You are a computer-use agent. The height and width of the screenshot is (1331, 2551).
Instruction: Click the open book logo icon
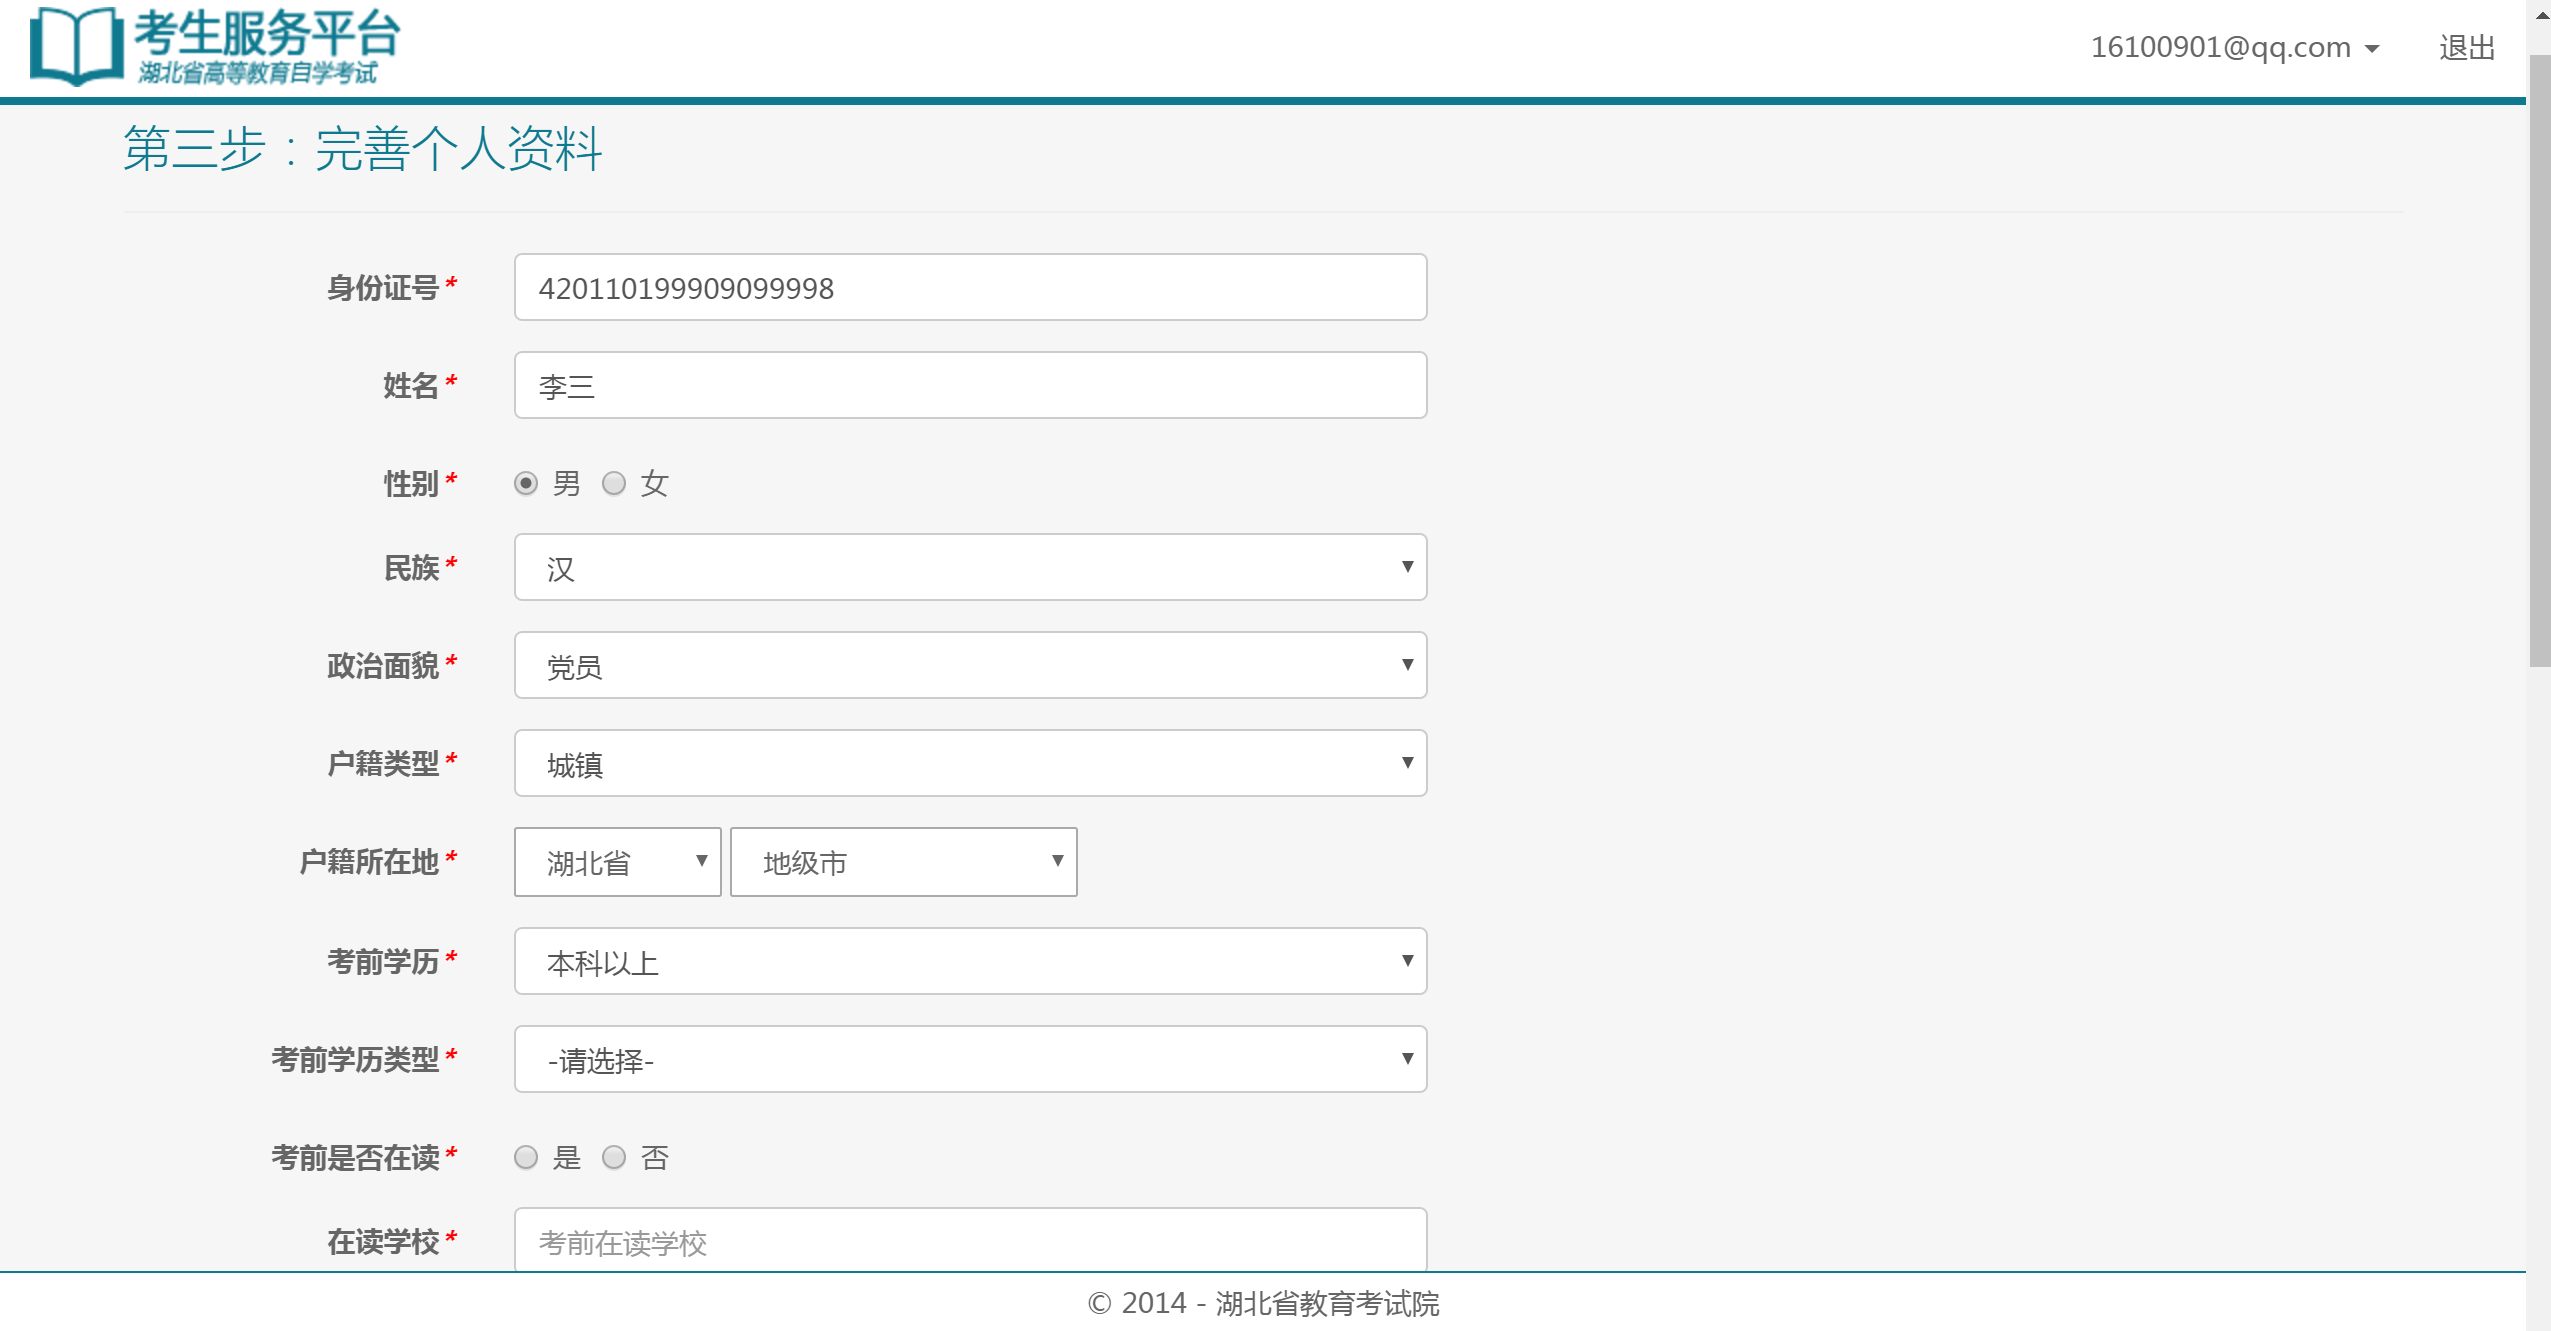tap(76, 46)
